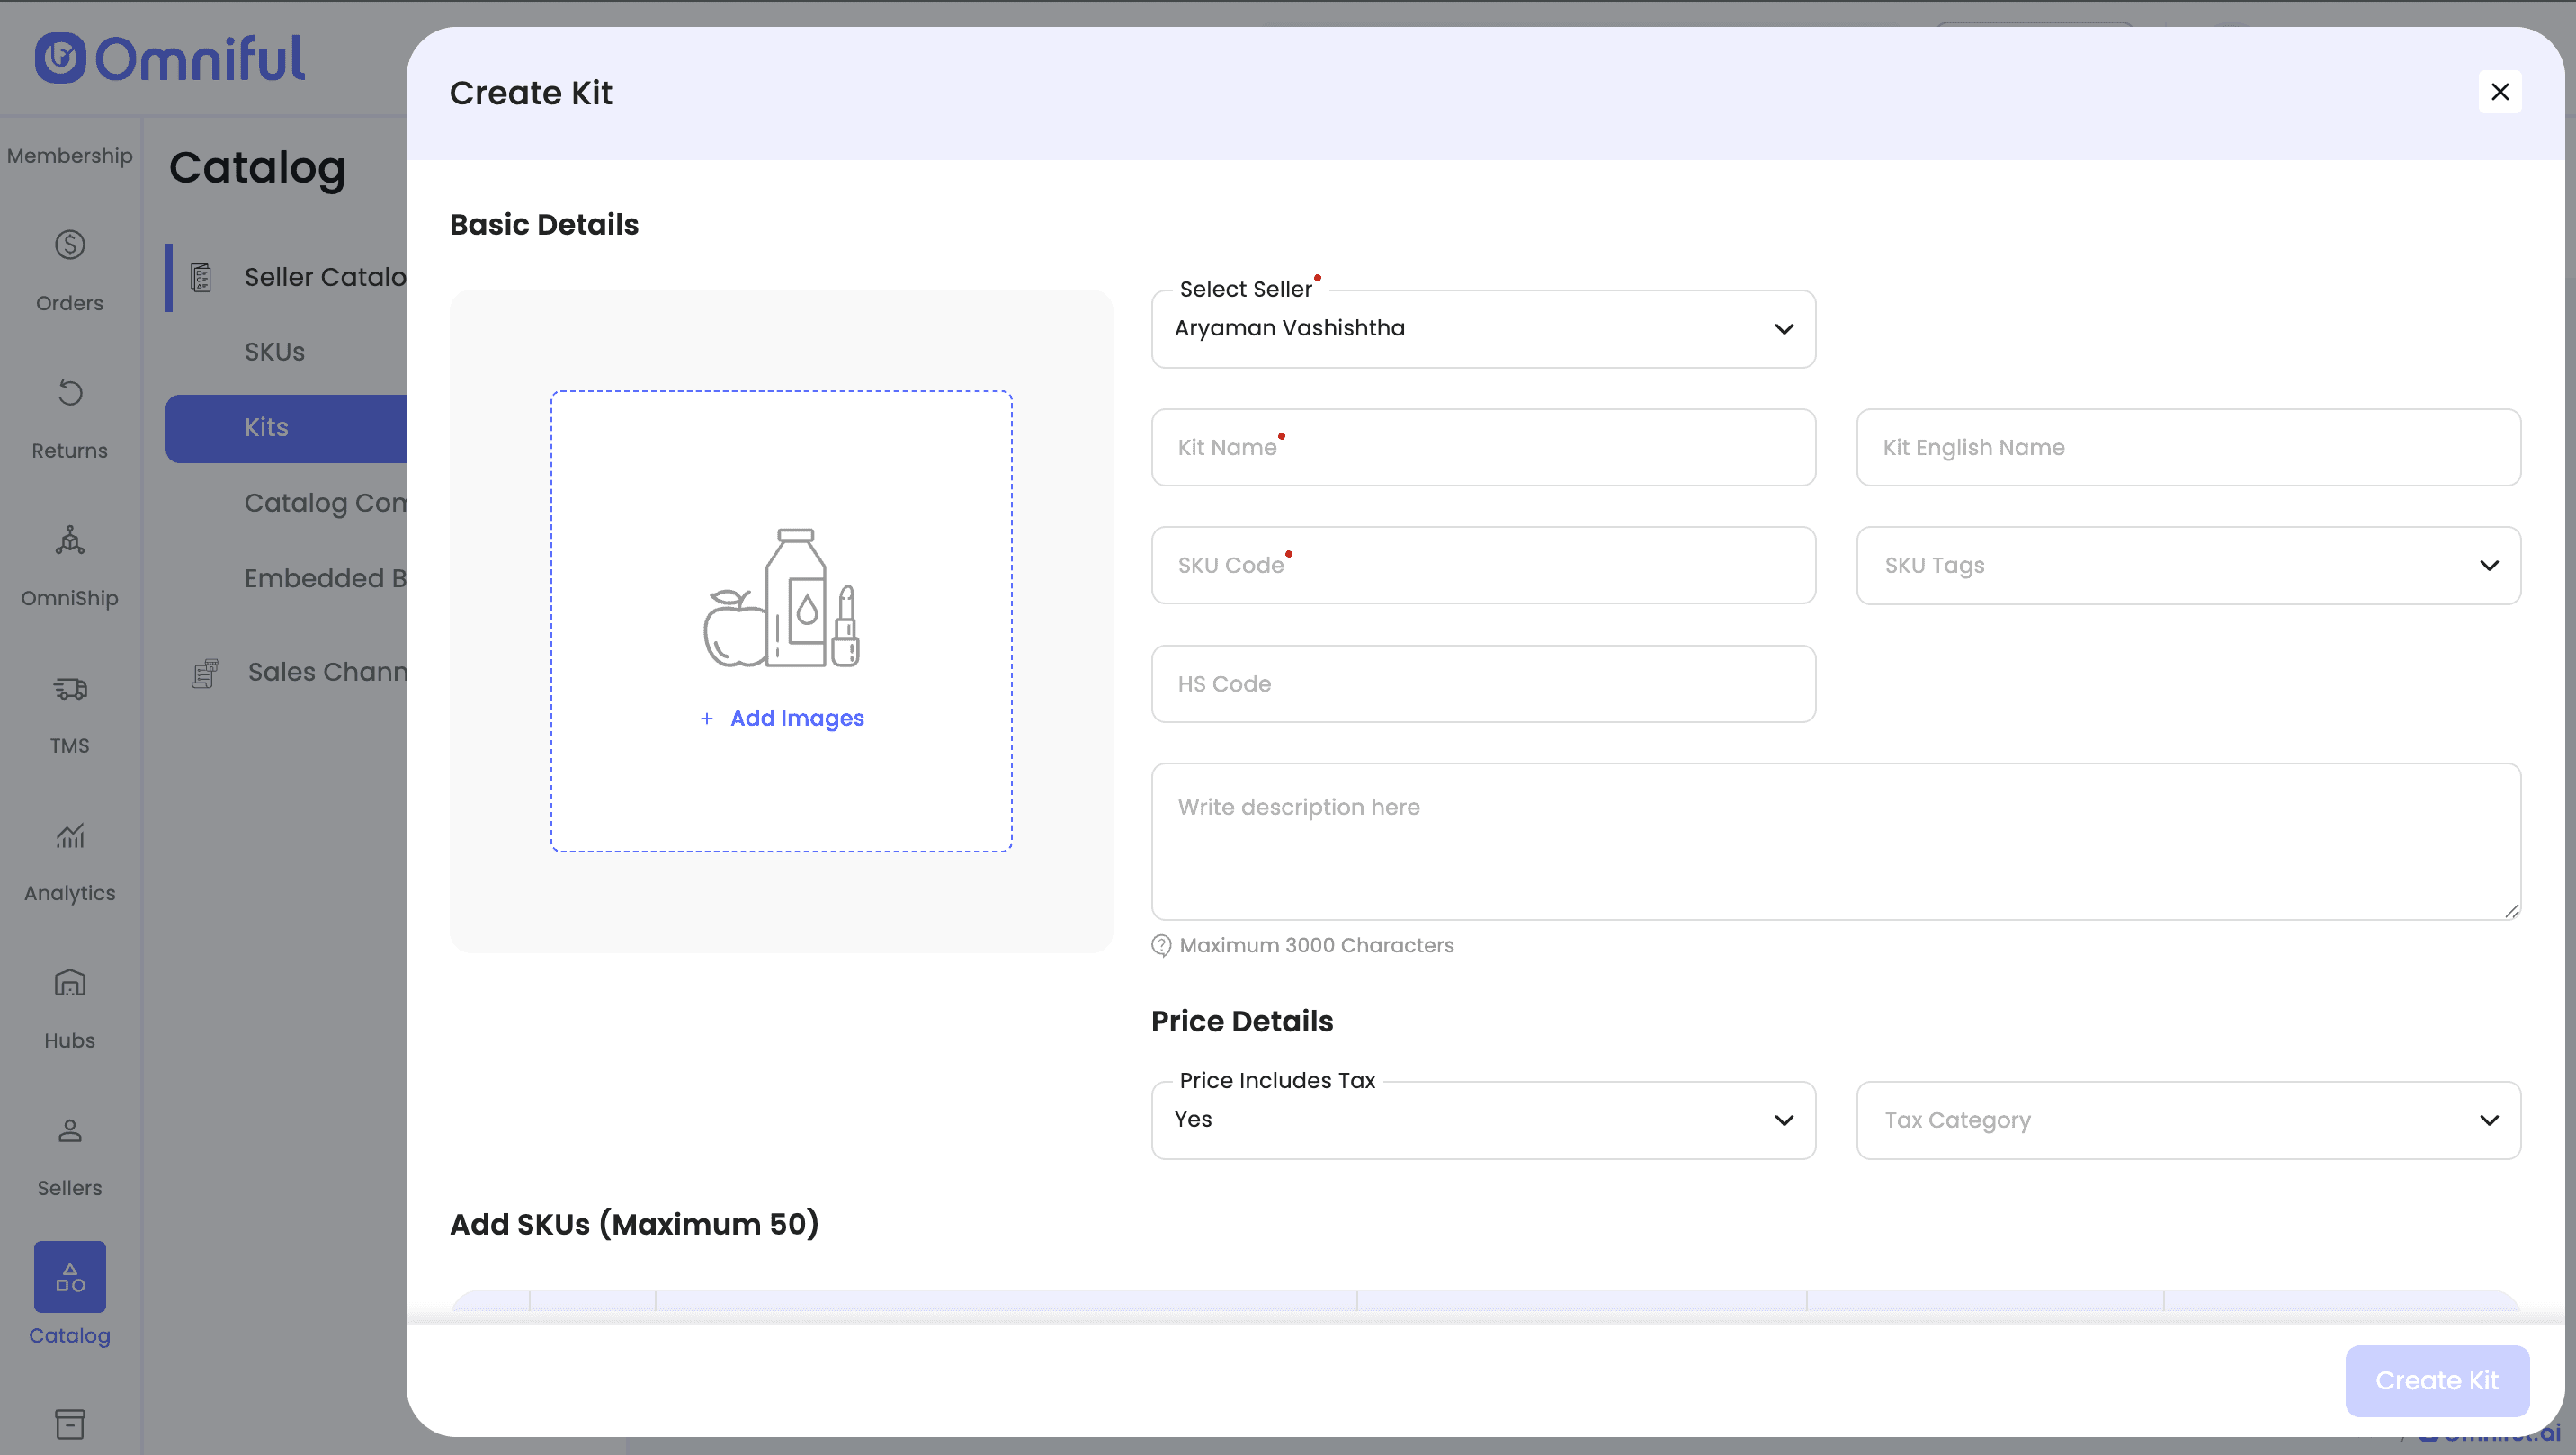Click the Hubs warehouse icon

(69, 984)
